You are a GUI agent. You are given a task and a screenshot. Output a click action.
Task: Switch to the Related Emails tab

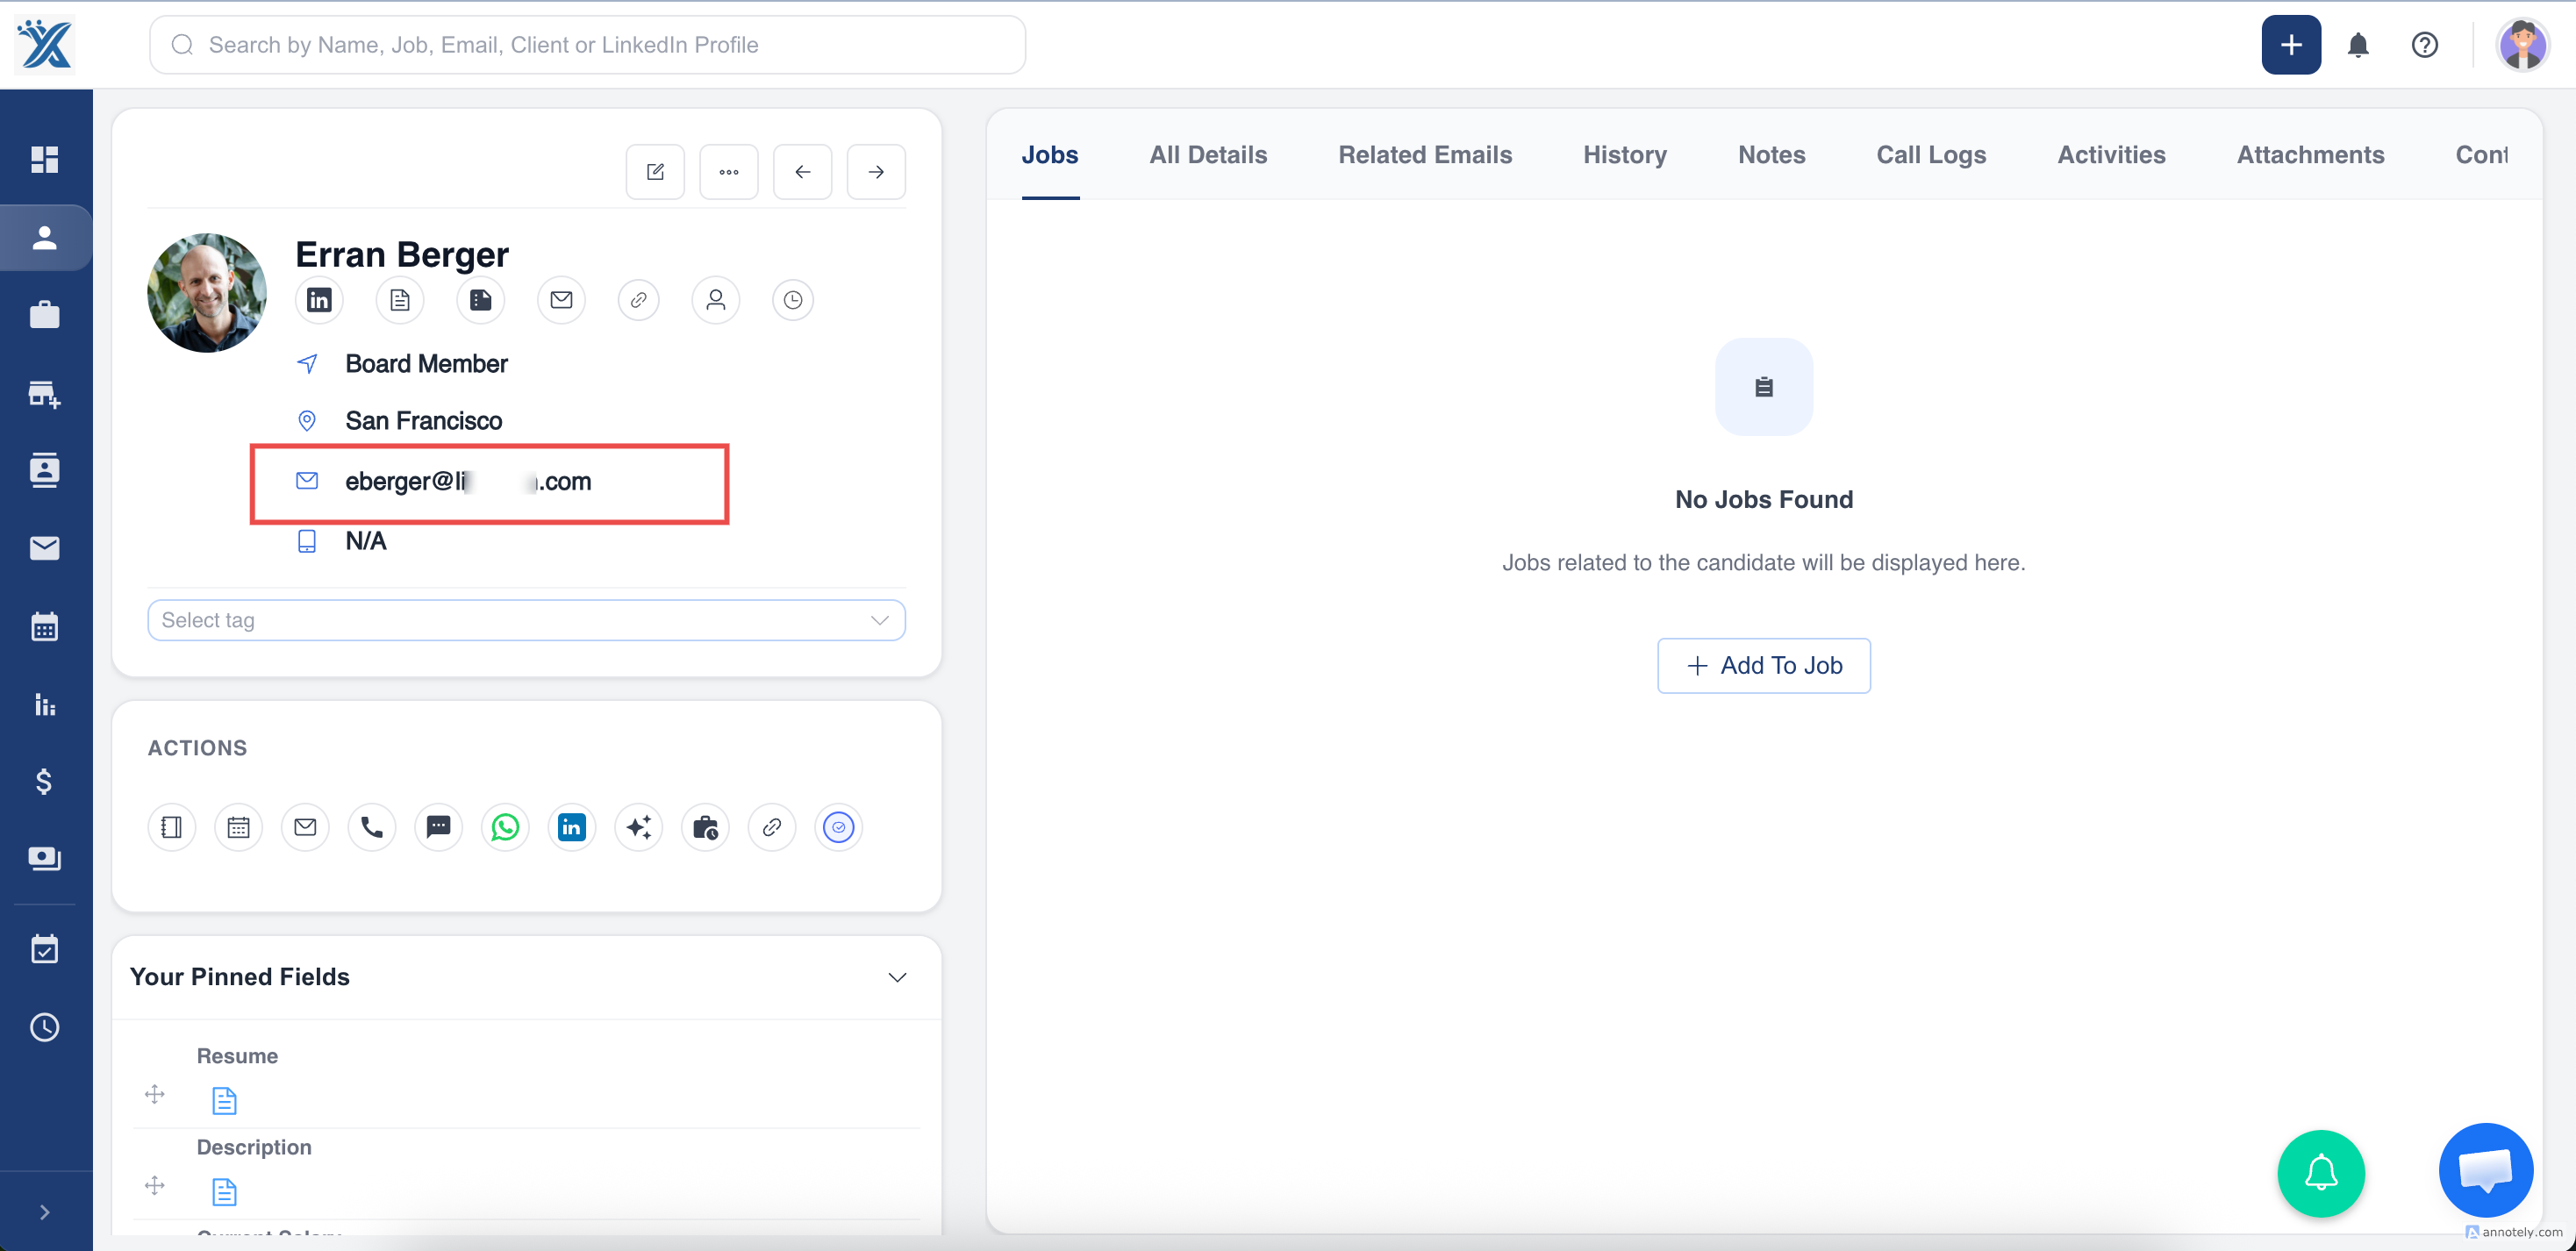click(1425, 155)
